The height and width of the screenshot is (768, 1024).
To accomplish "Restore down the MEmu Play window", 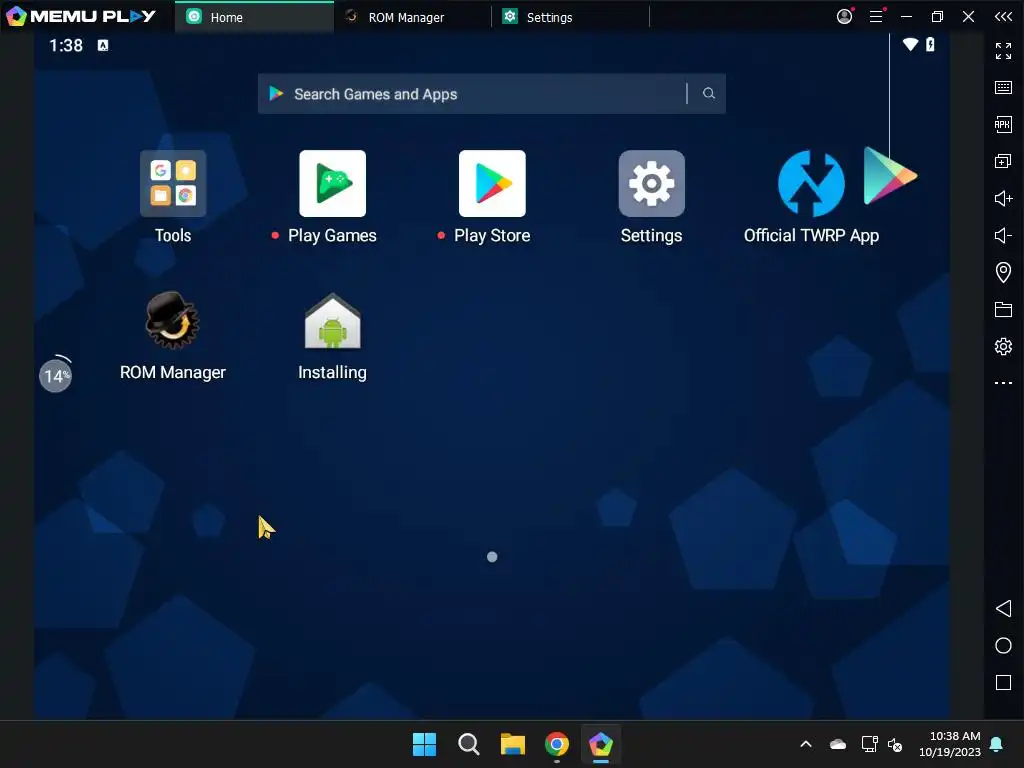I will tap(937, 16).
